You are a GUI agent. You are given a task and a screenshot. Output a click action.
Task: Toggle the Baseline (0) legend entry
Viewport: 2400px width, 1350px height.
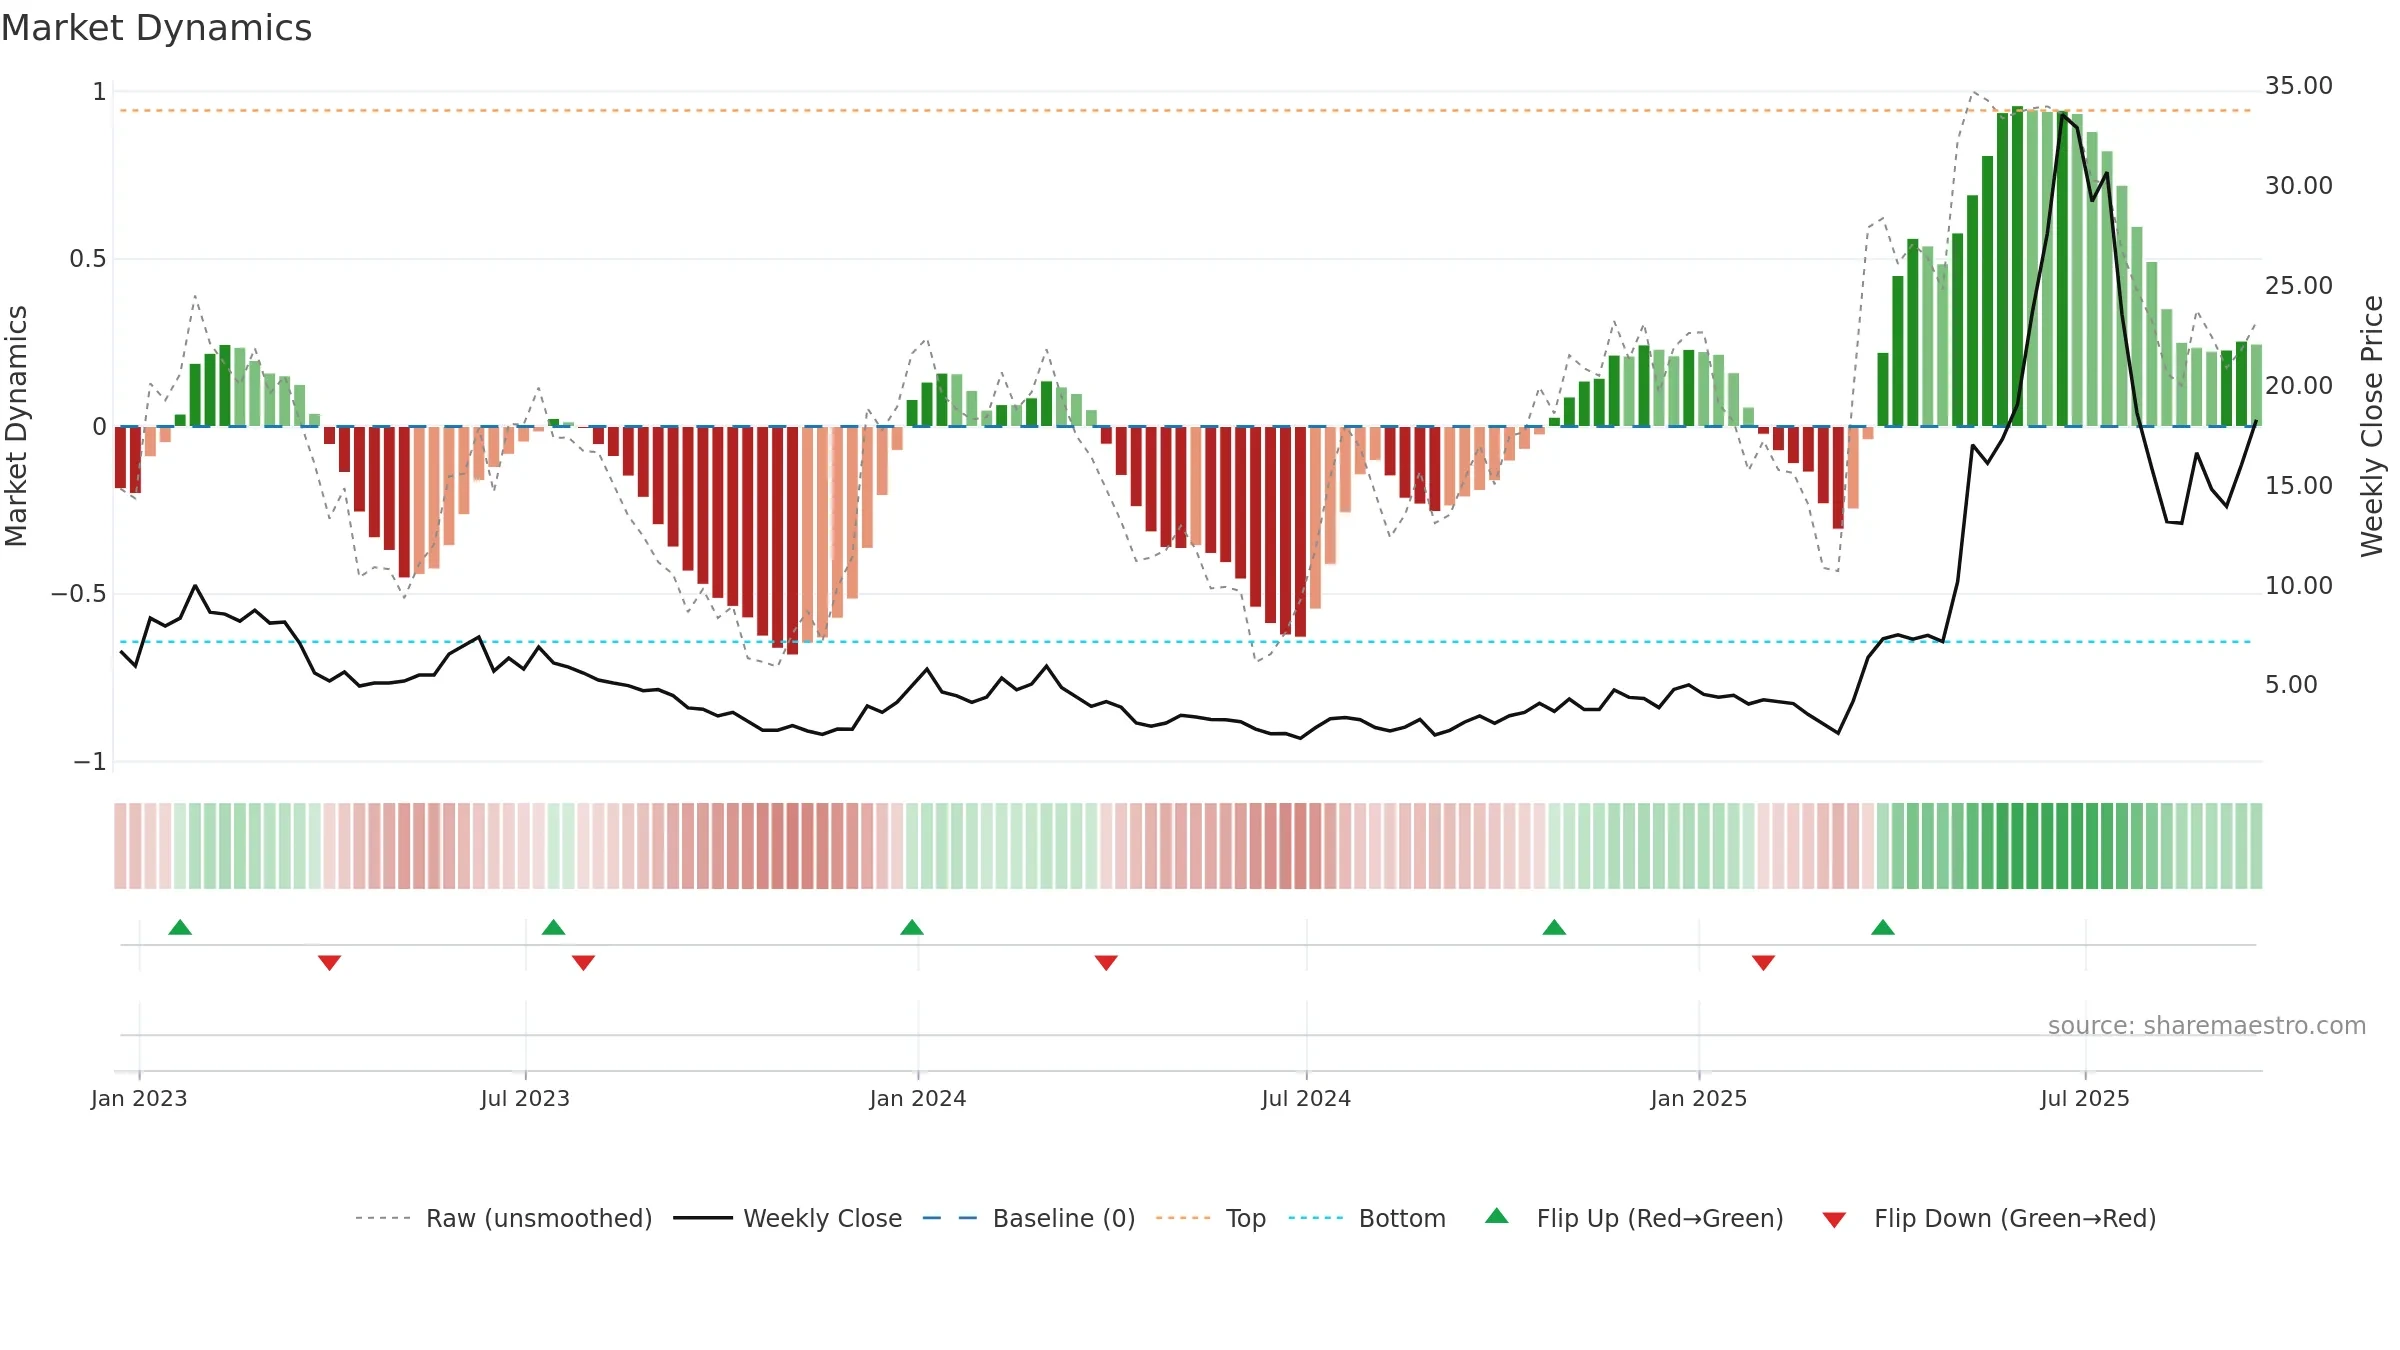[1028, 1218]
